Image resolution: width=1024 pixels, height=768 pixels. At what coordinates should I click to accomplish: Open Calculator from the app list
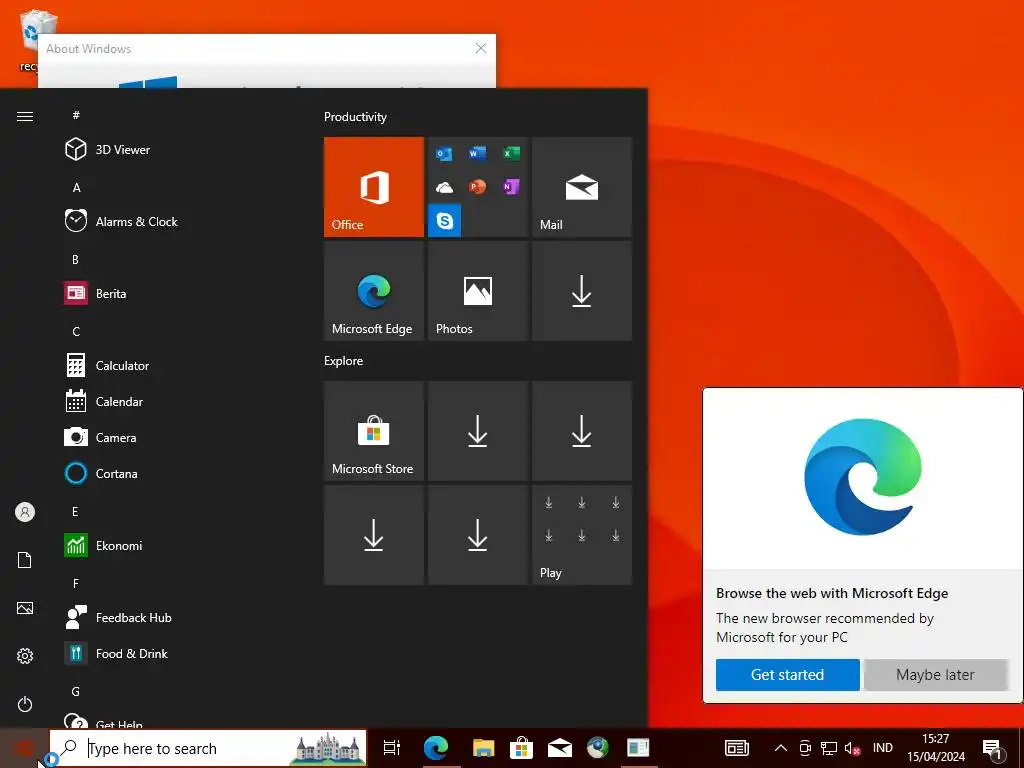(176, 365)
